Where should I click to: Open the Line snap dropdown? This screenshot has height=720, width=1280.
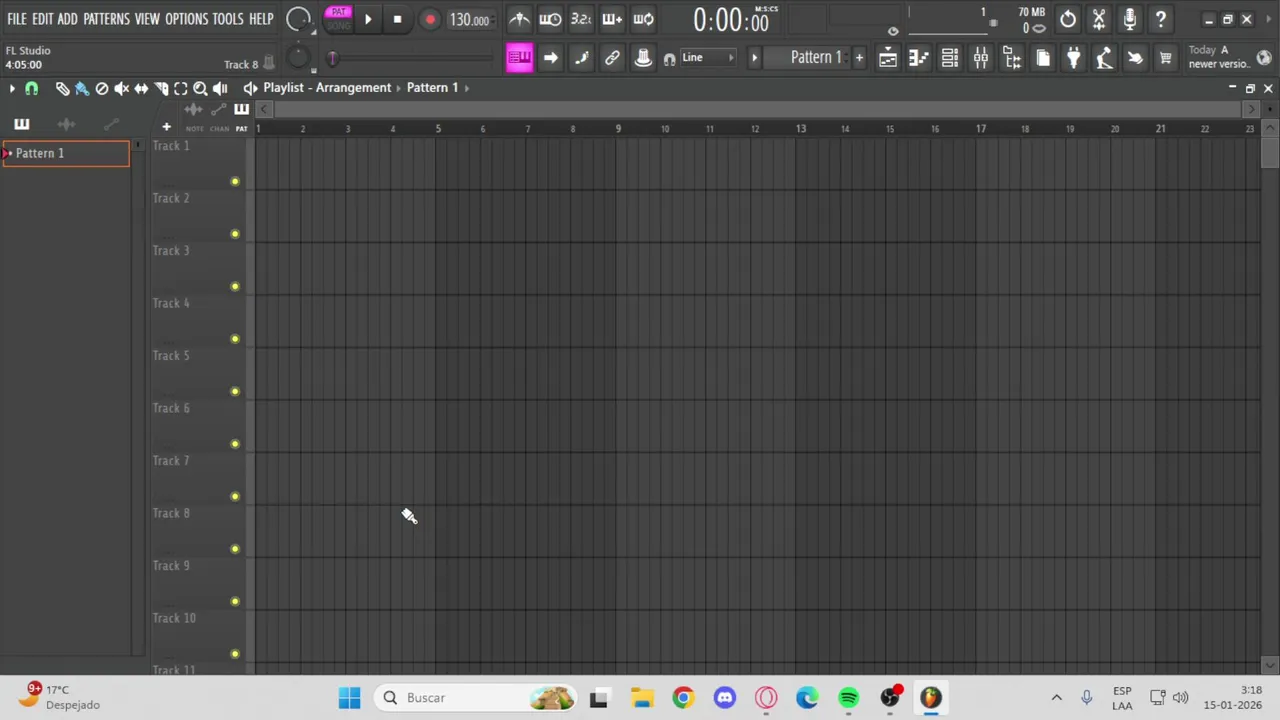coord(707,58)
